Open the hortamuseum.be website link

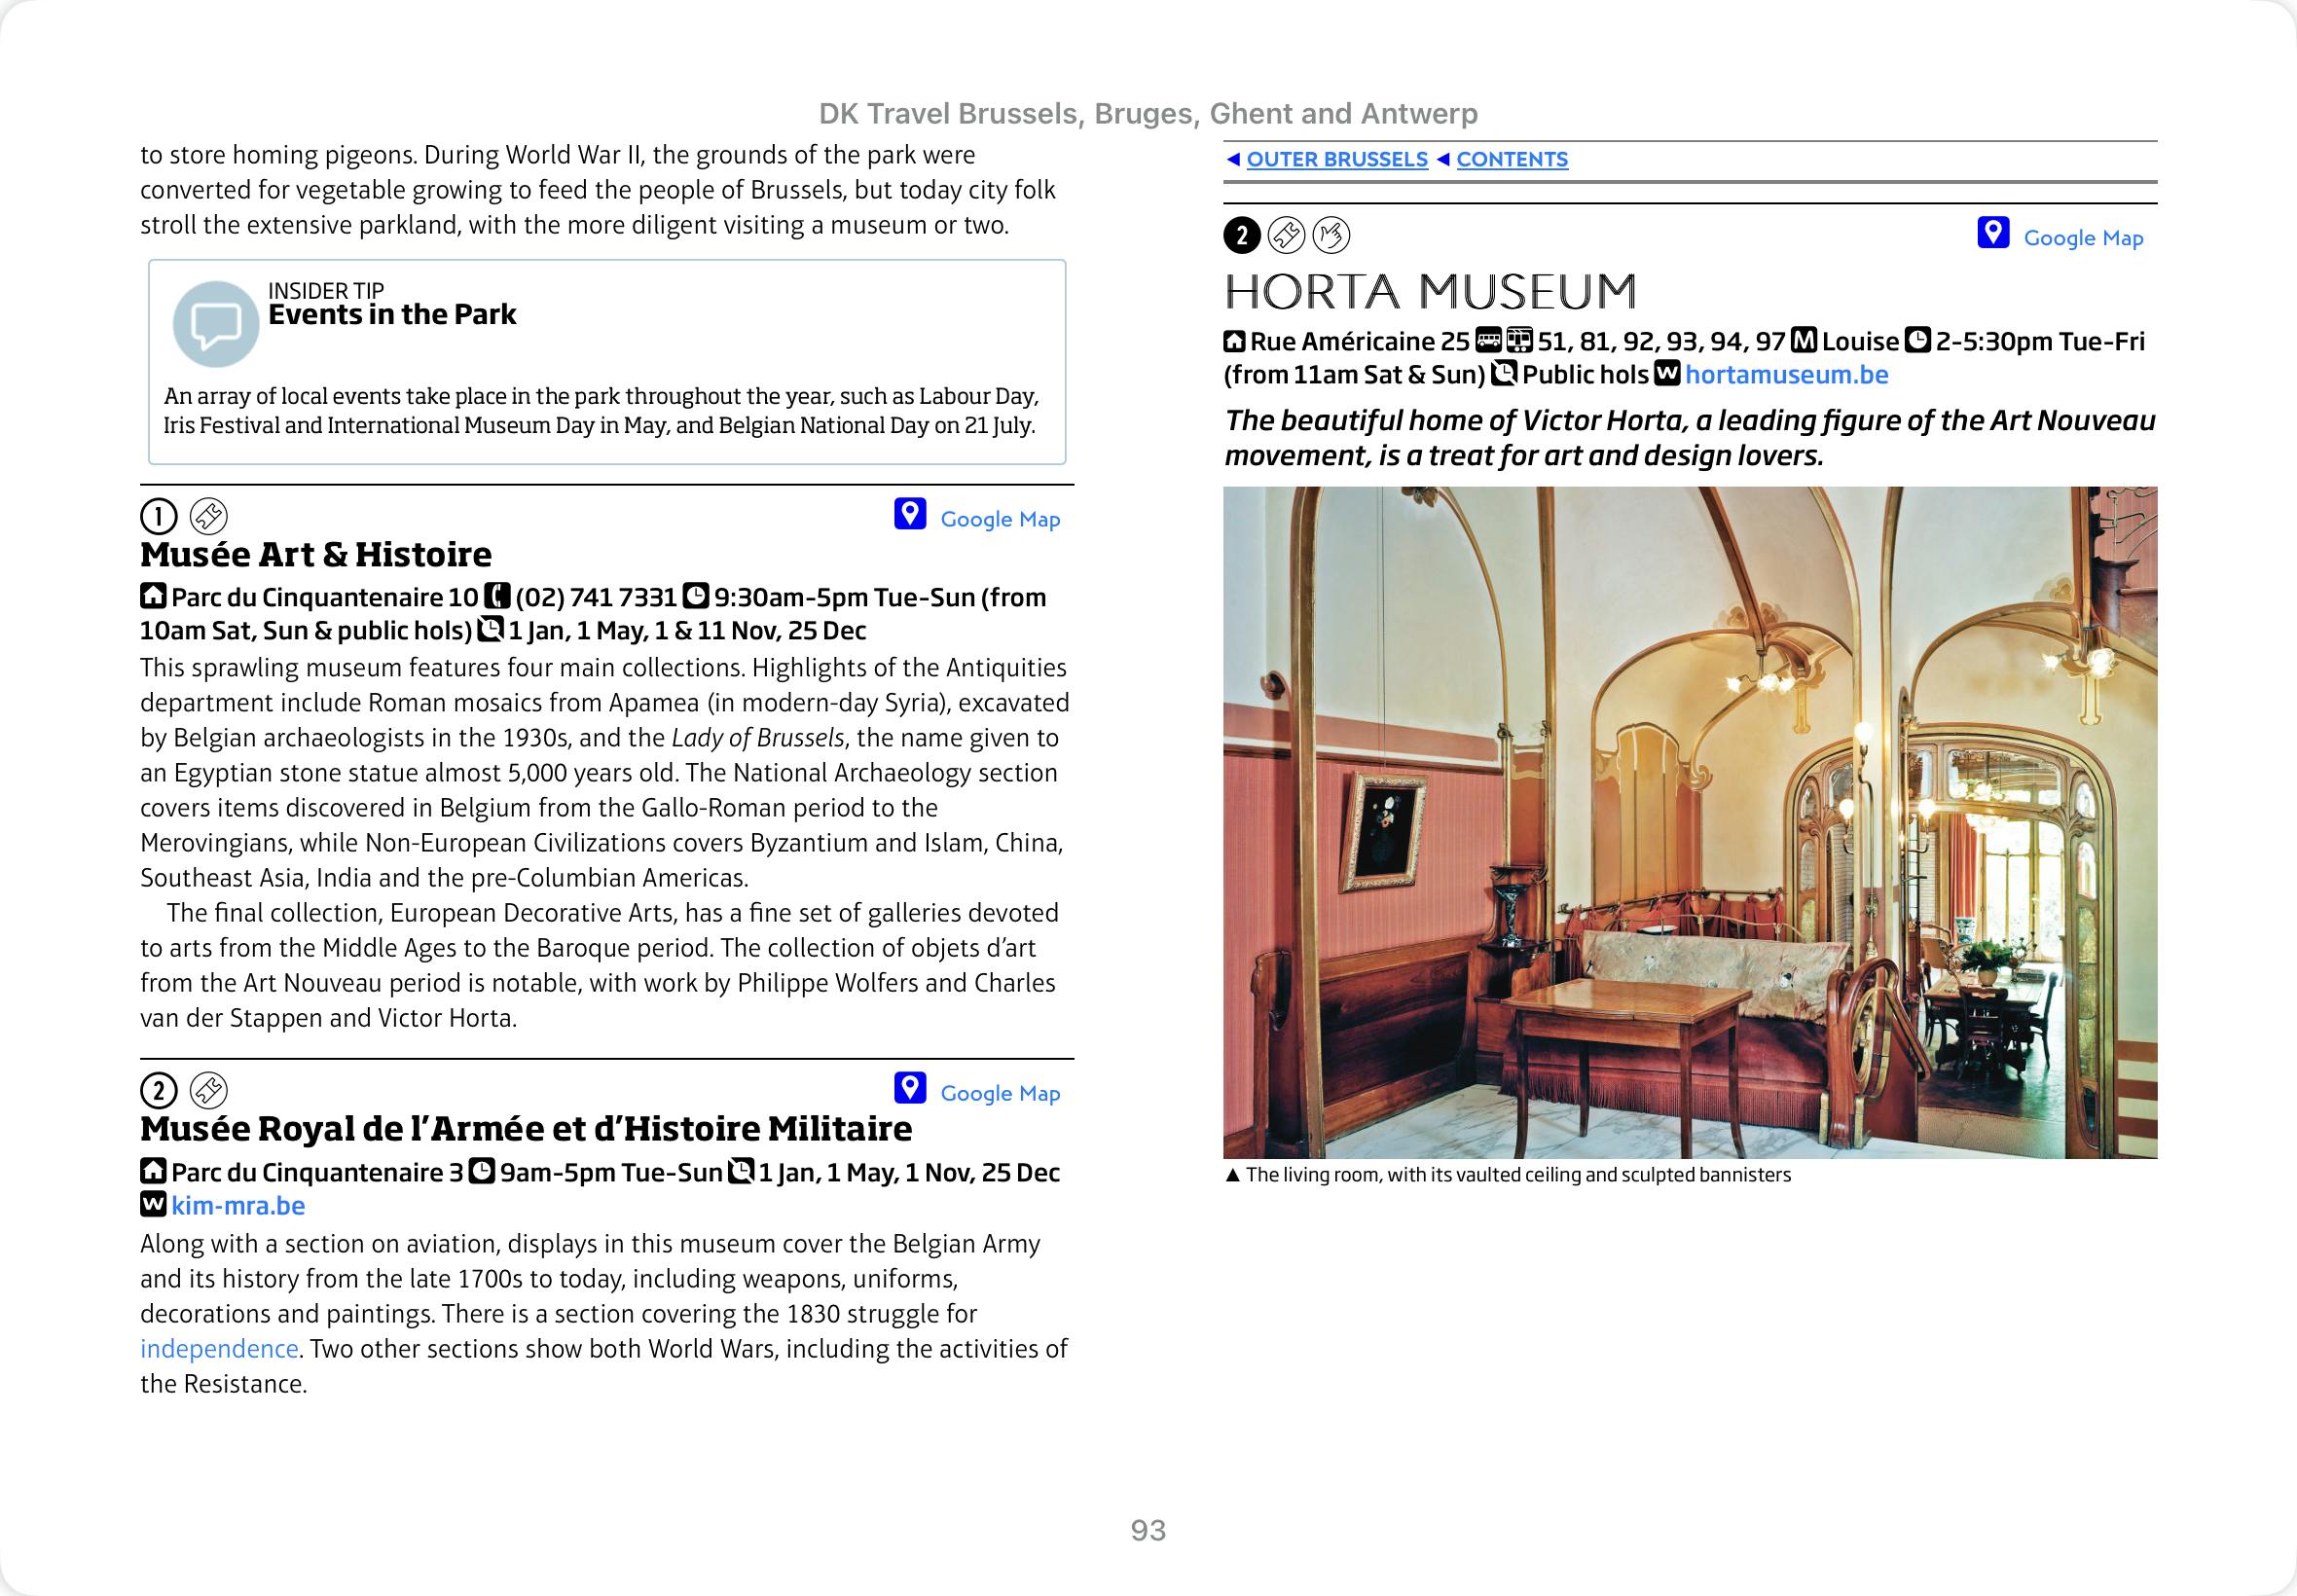point(1786,375)
